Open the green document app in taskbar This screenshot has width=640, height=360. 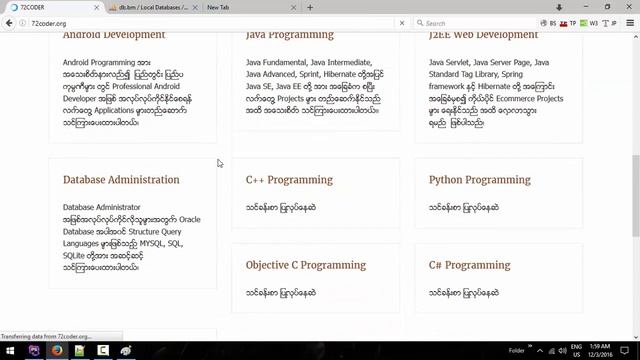click(x=80, y=351)
